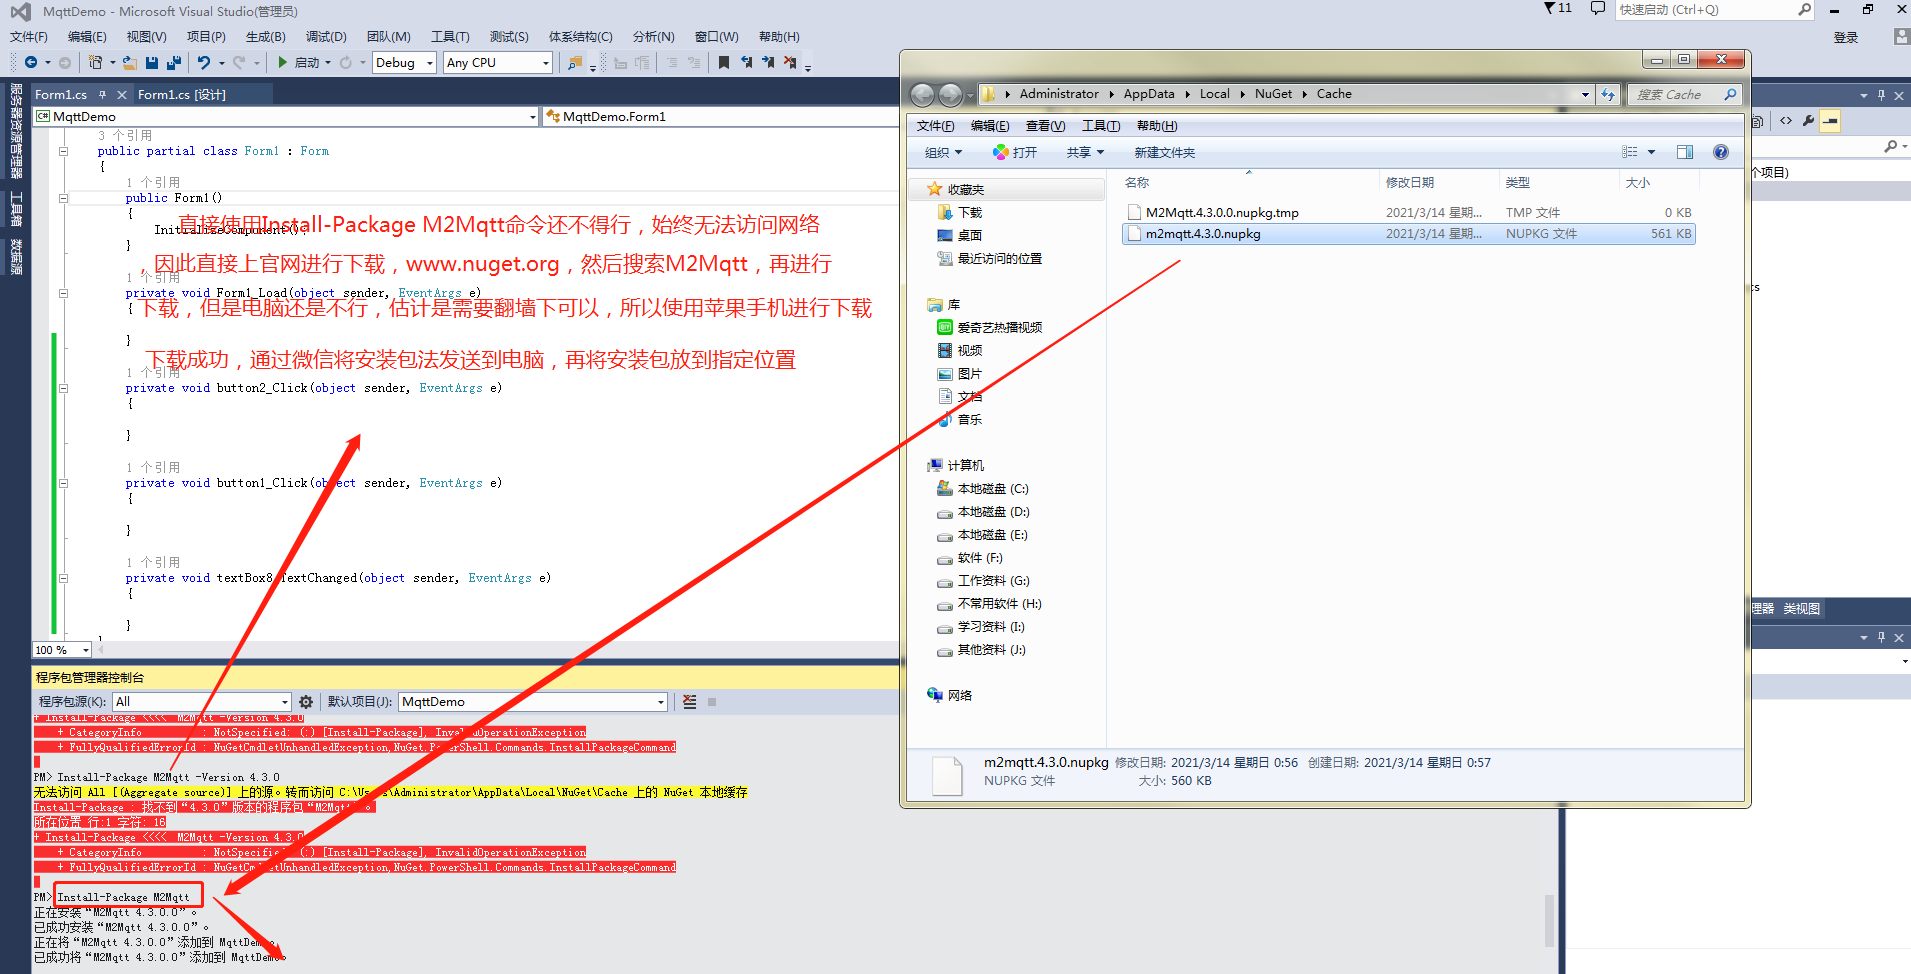This screenshot has height=974, width=1911.
Task: Click the Quick Launch search field
Action: 1714,10
